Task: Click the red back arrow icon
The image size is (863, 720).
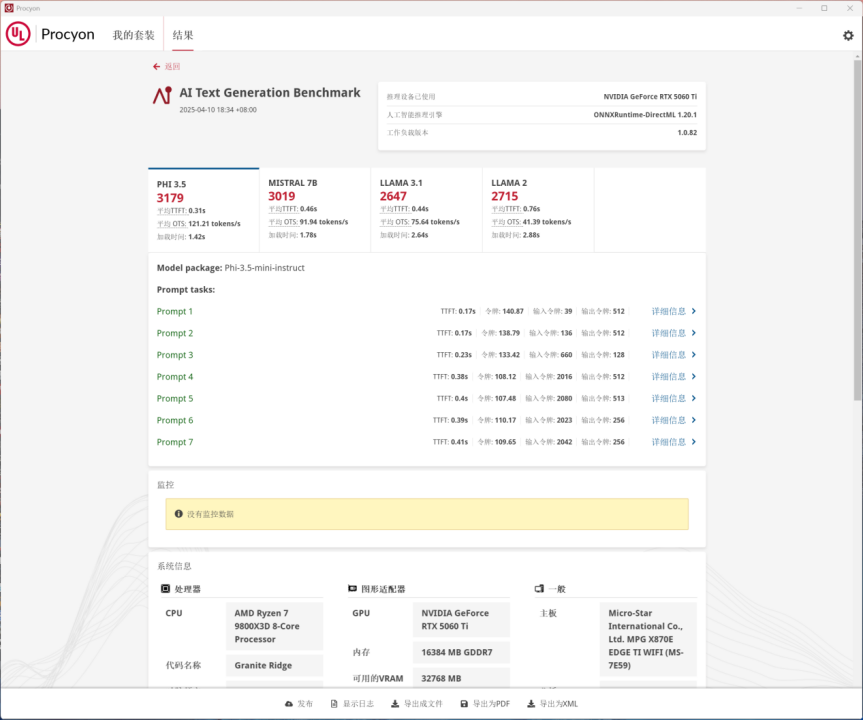Action: [x=156, y=67]
